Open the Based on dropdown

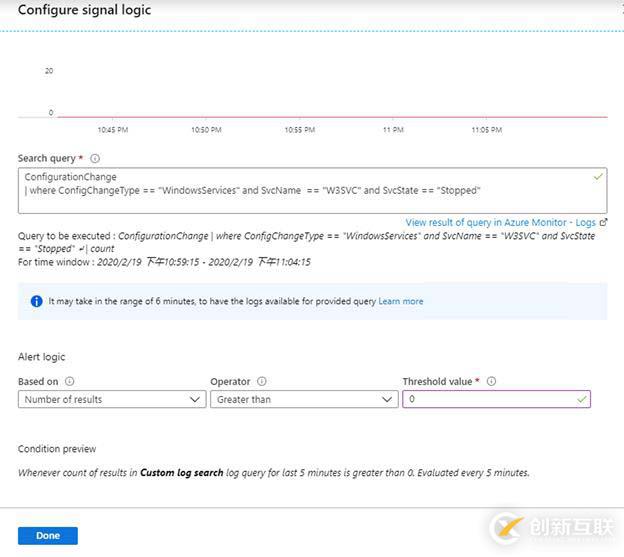112,399
